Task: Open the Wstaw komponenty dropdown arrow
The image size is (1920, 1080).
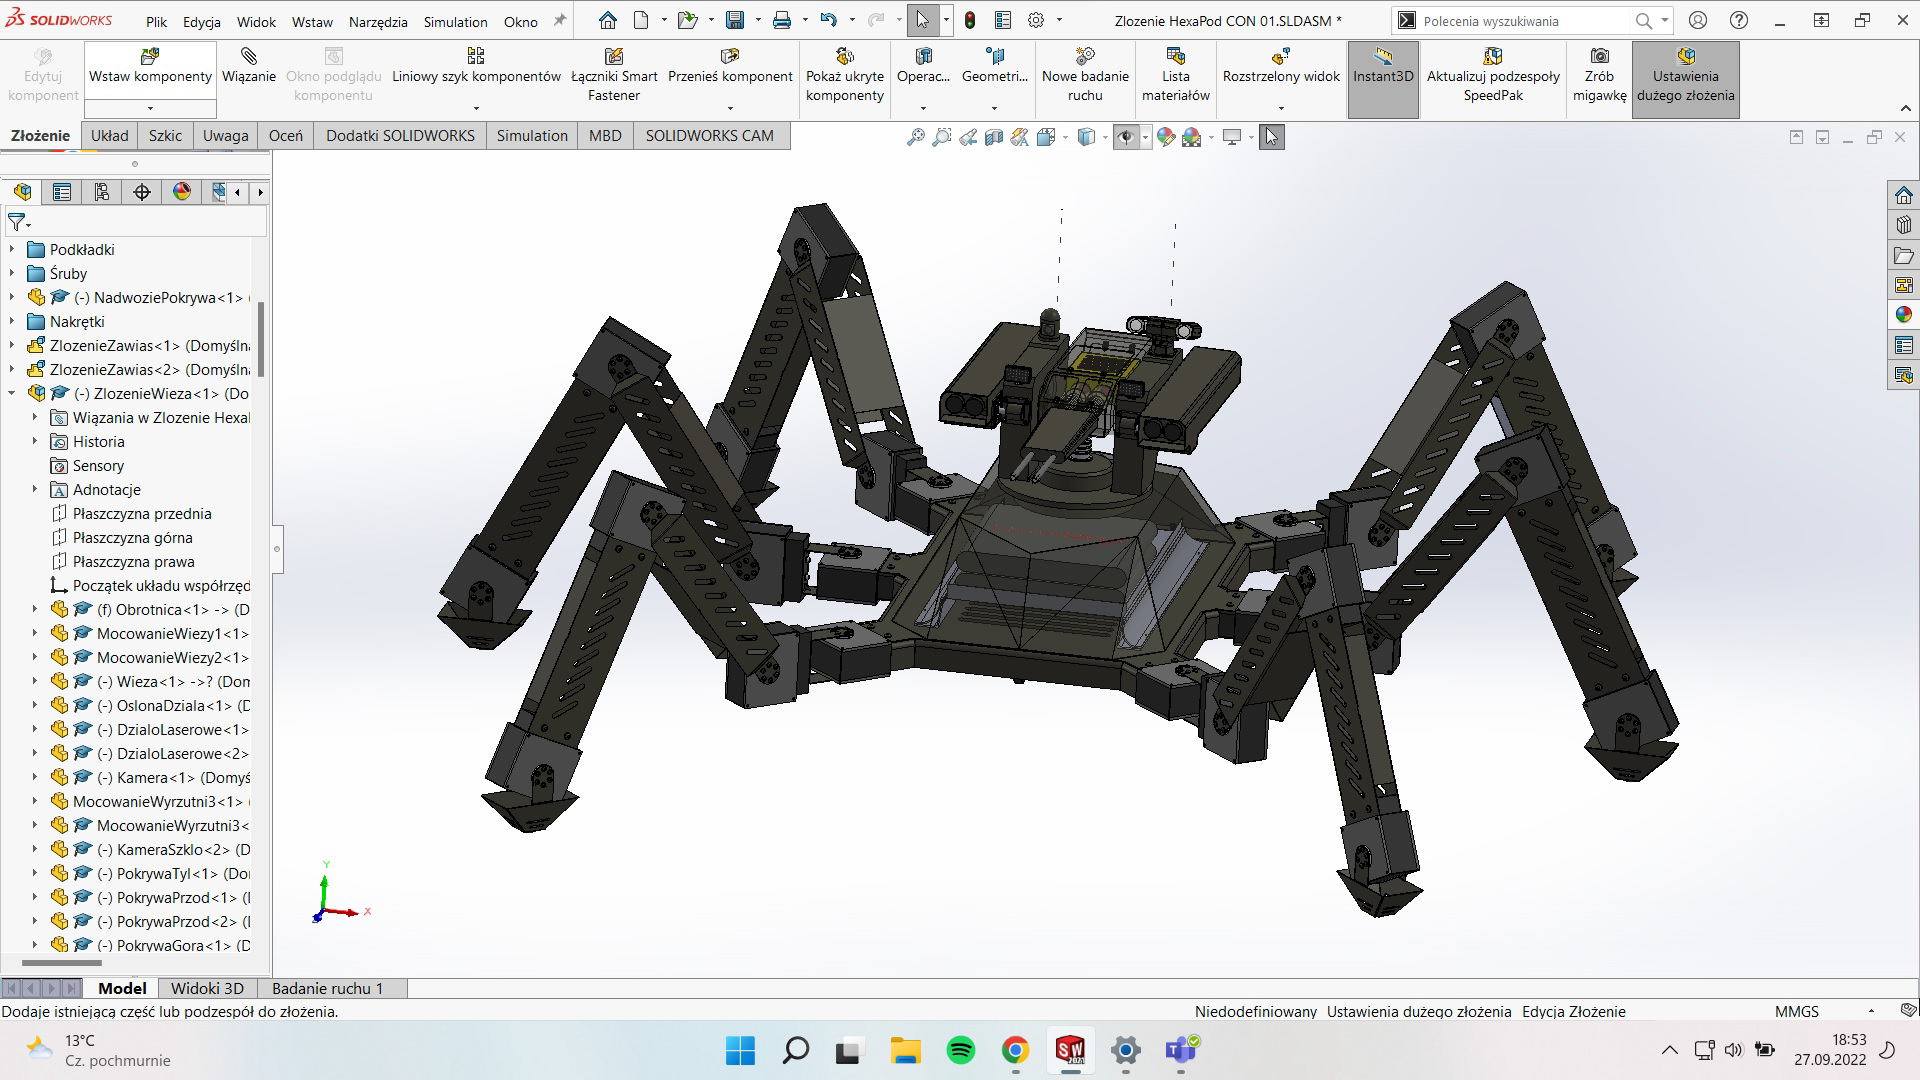Action: point(150,108)
